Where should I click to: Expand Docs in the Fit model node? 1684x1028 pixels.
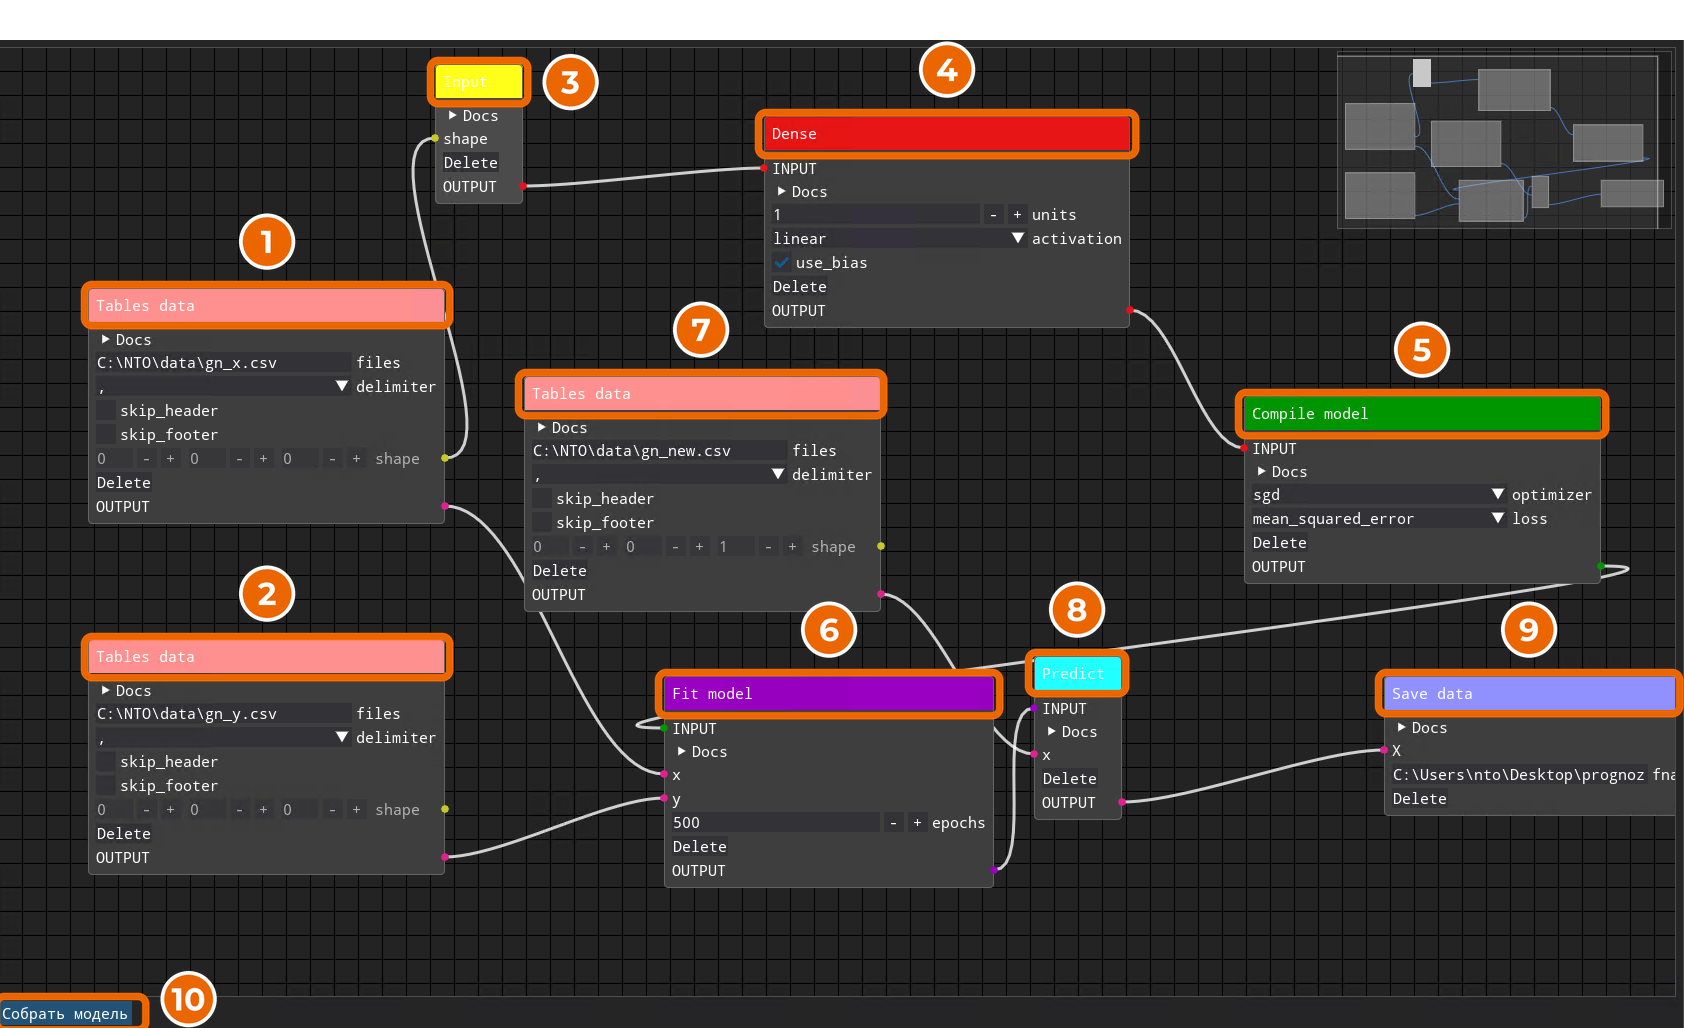tap(702, 752)
